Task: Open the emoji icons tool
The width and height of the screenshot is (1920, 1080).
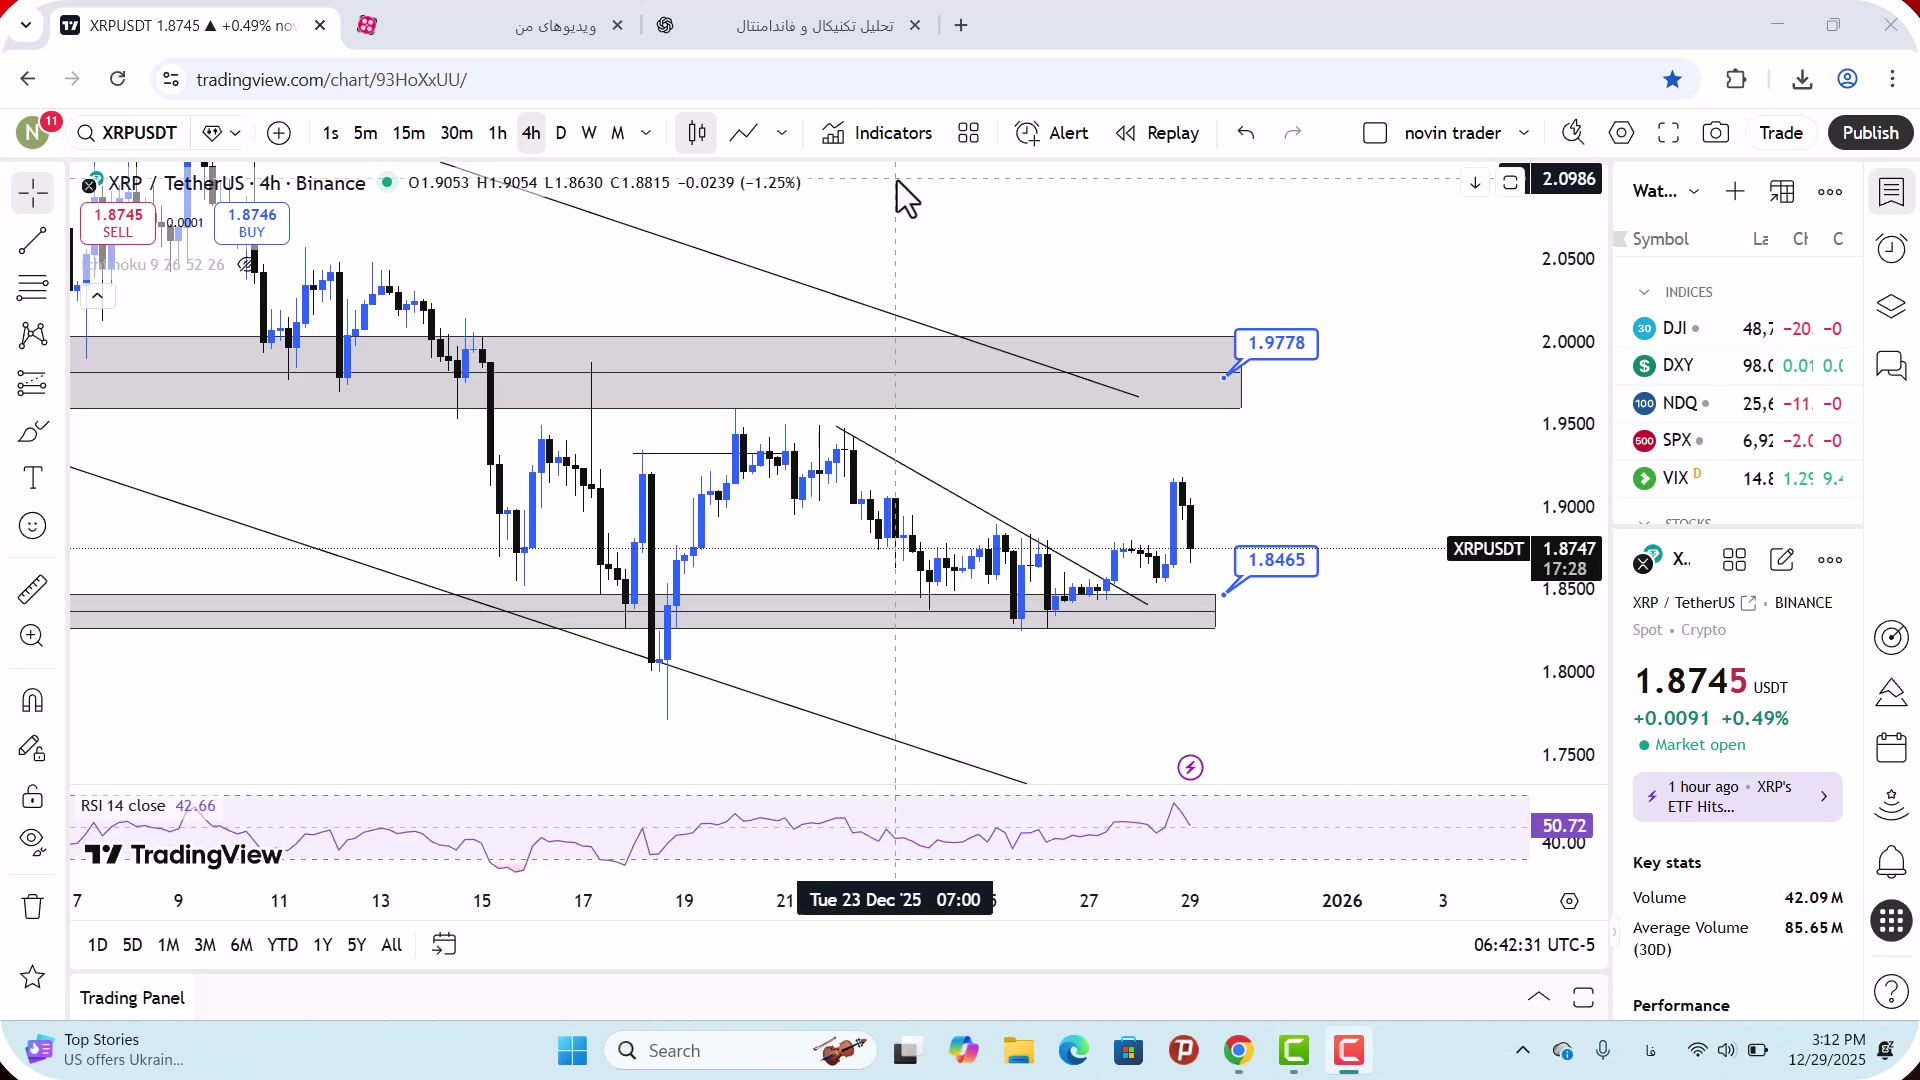Action: click(x=32, y=526)
